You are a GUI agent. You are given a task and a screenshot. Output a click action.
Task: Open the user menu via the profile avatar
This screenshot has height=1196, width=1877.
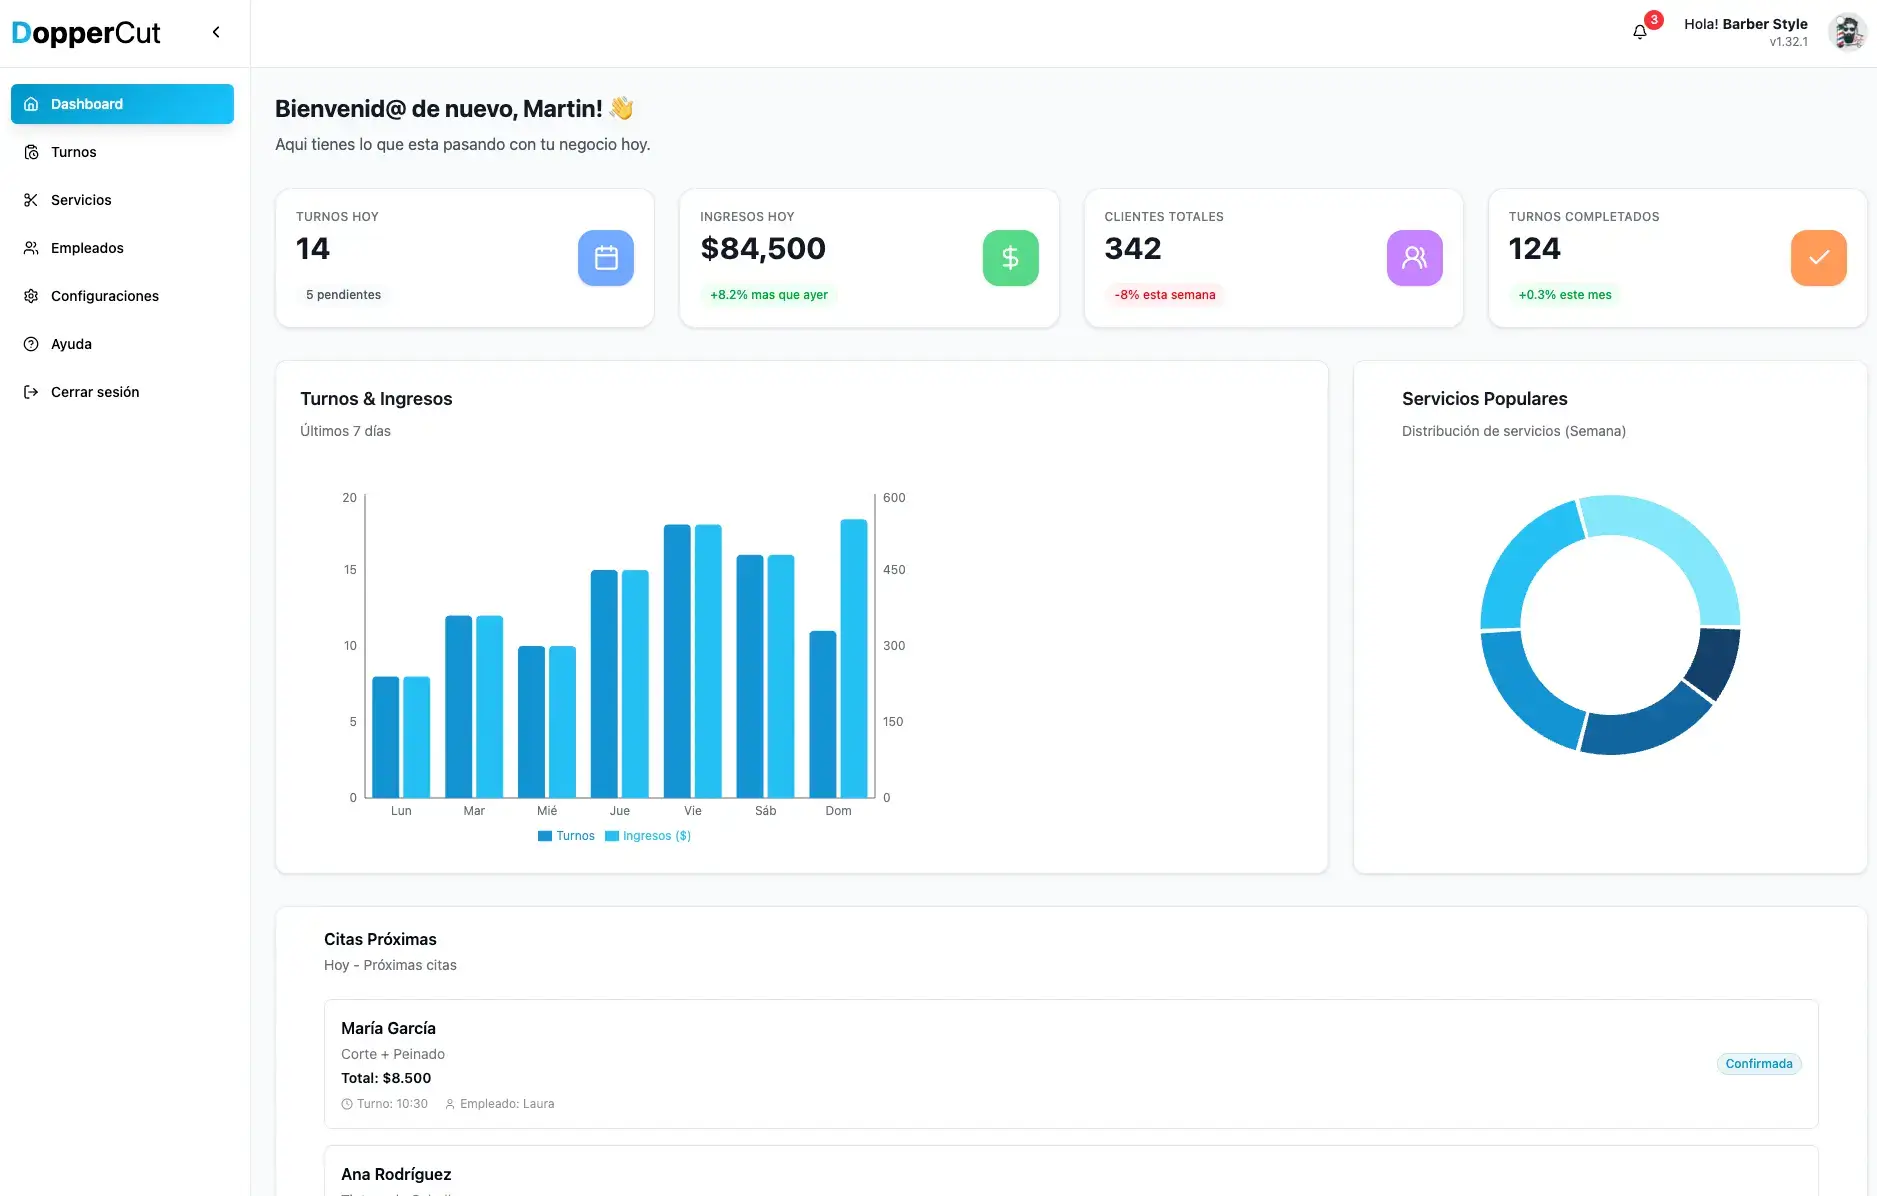(1848, 31)
